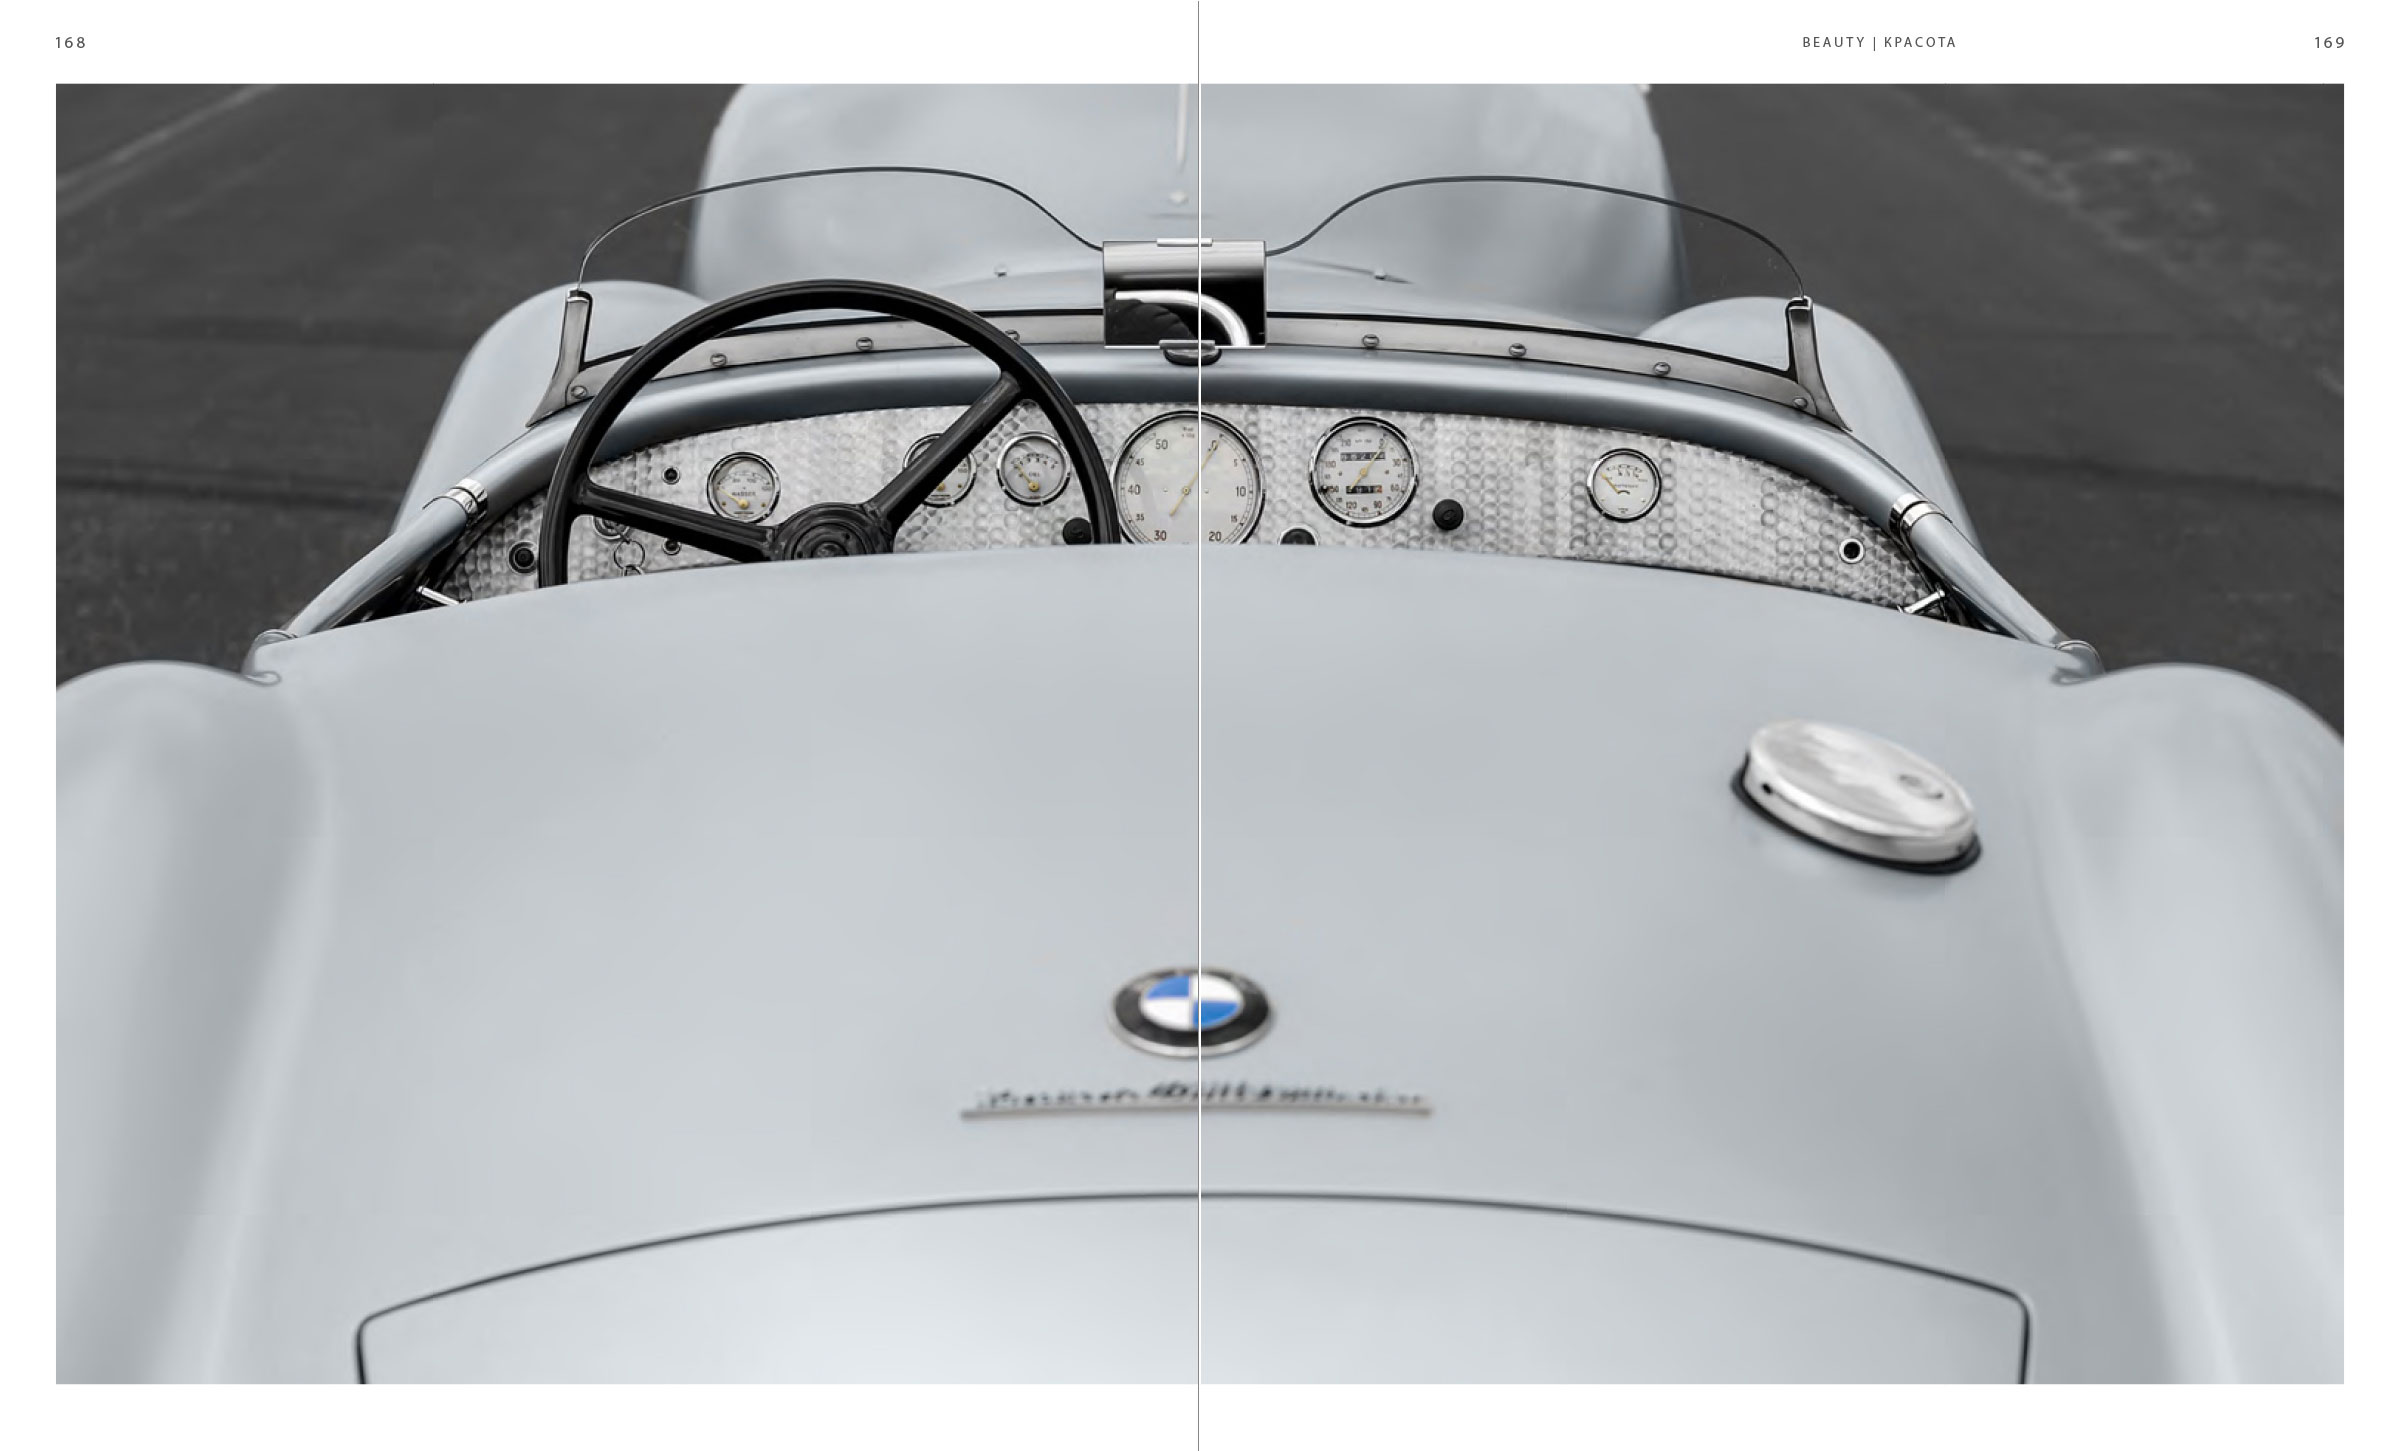Click the header text BEAUTY | КРАСОТА
The width and height of the screenshot is (2400, 1451).
coord(1879,43)
